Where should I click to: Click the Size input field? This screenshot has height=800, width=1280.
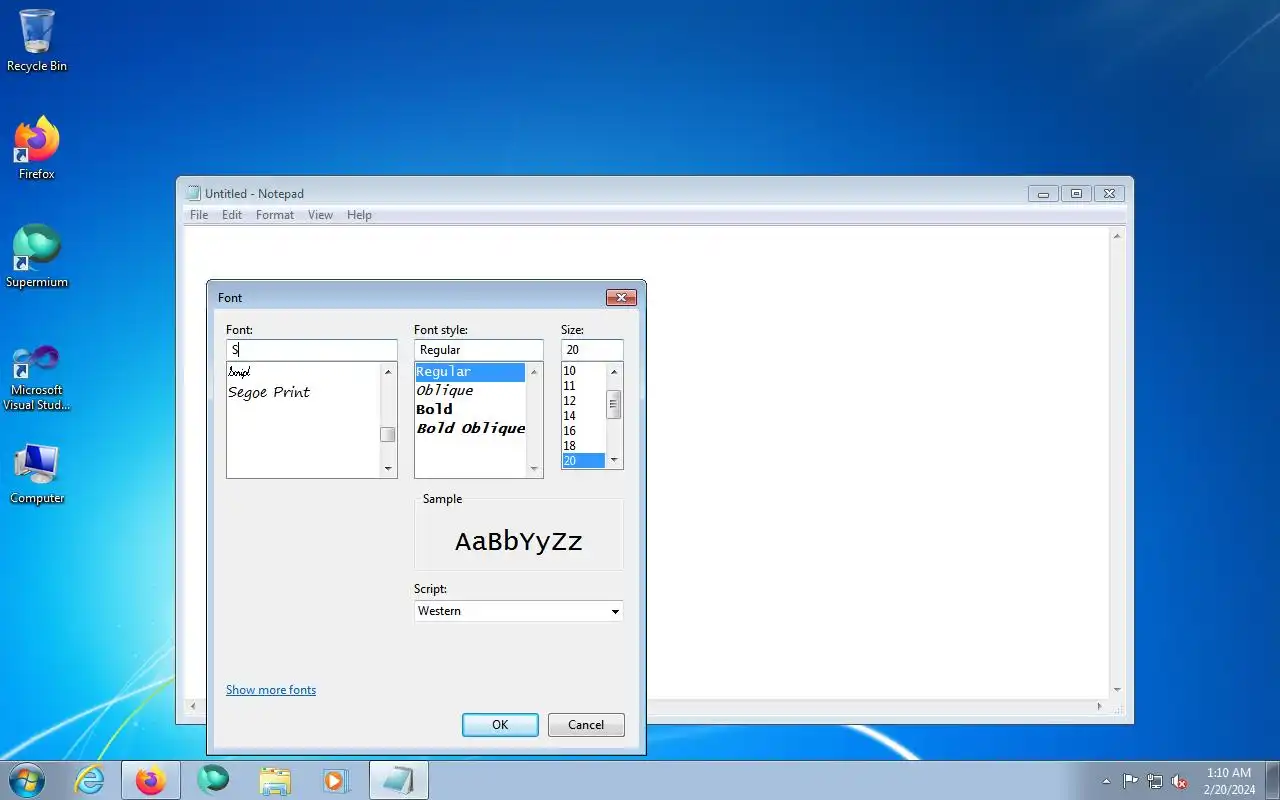(x=592, y=350)
